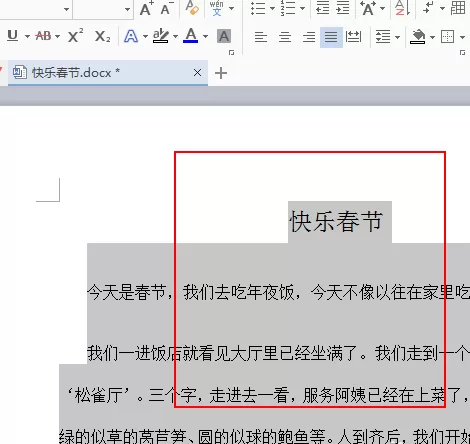Show or hide paragraph marks
Viewport: 470px width, 444px height.
(x=428, y=8)
